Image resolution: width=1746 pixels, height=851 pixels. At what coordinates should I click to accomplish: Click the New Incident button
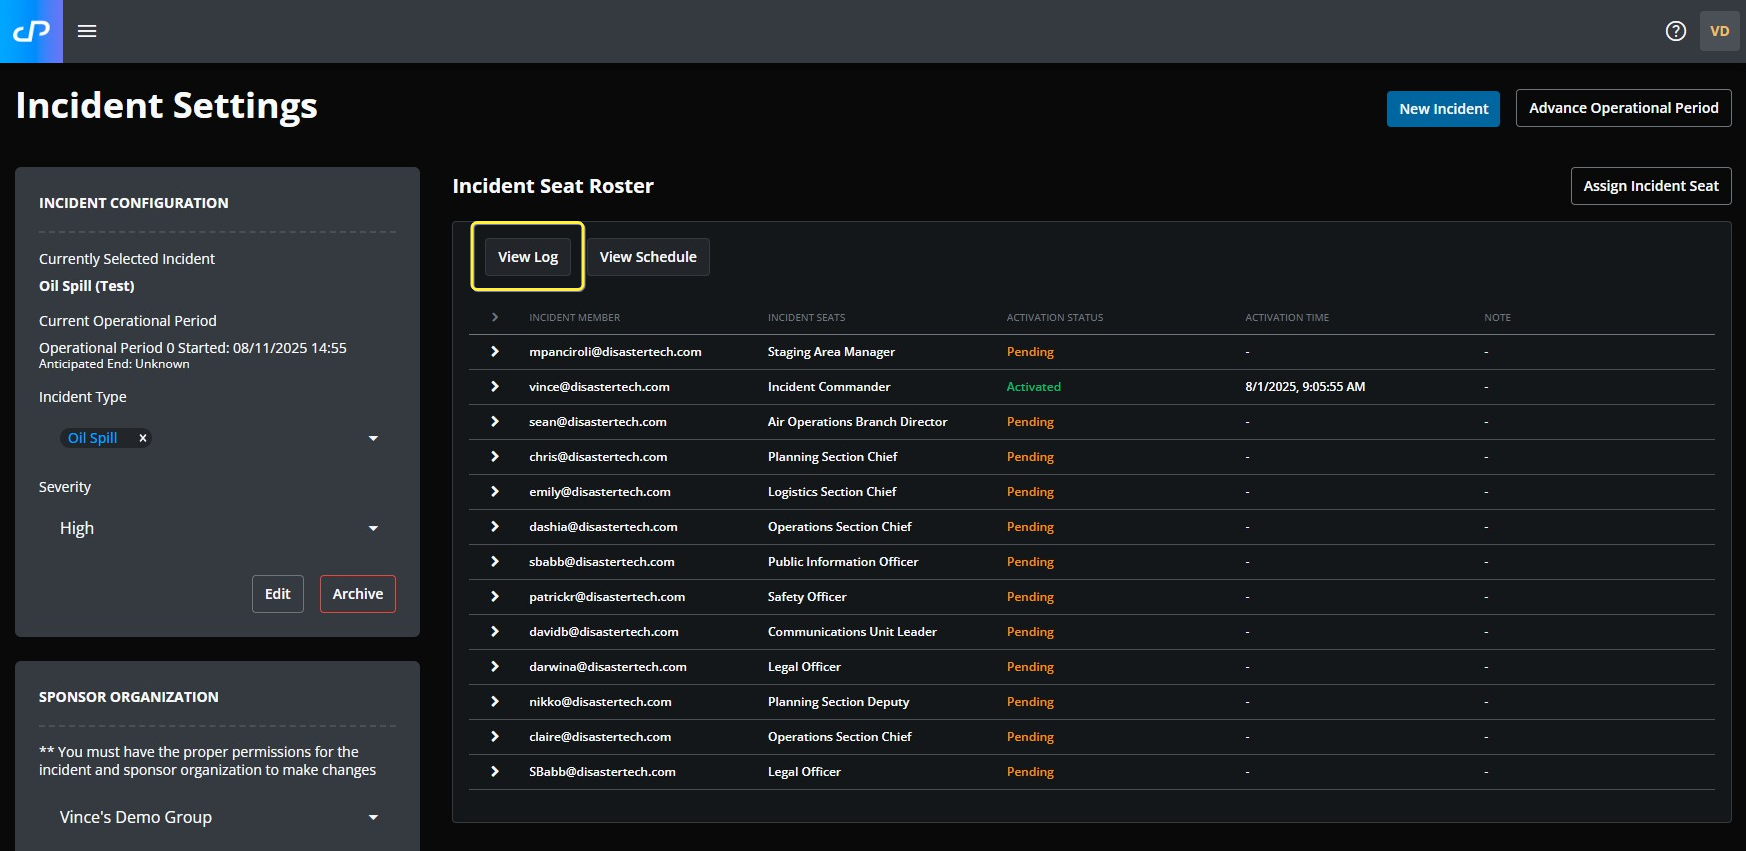[x=1443, y=109]
